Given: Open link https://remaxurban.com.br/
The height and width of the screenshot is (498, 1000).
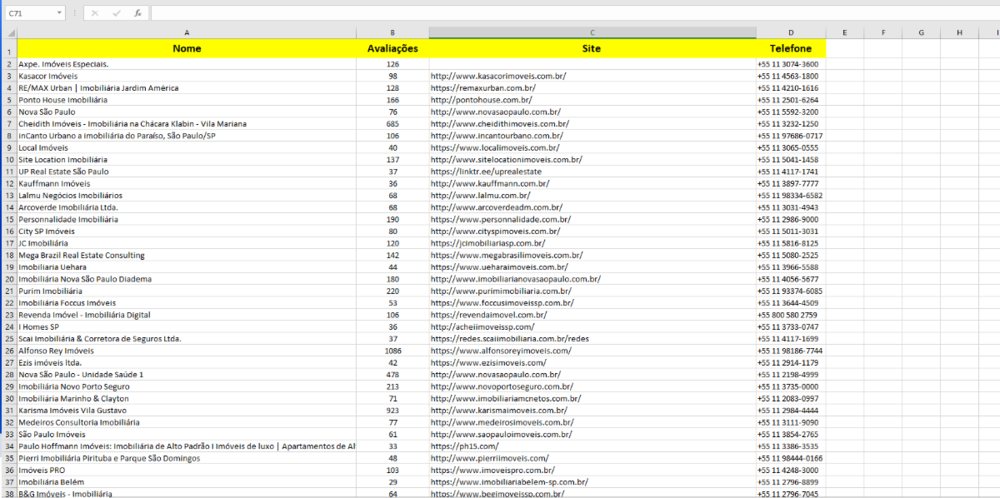Looking at the screenshot, I should tap(483, 88).
